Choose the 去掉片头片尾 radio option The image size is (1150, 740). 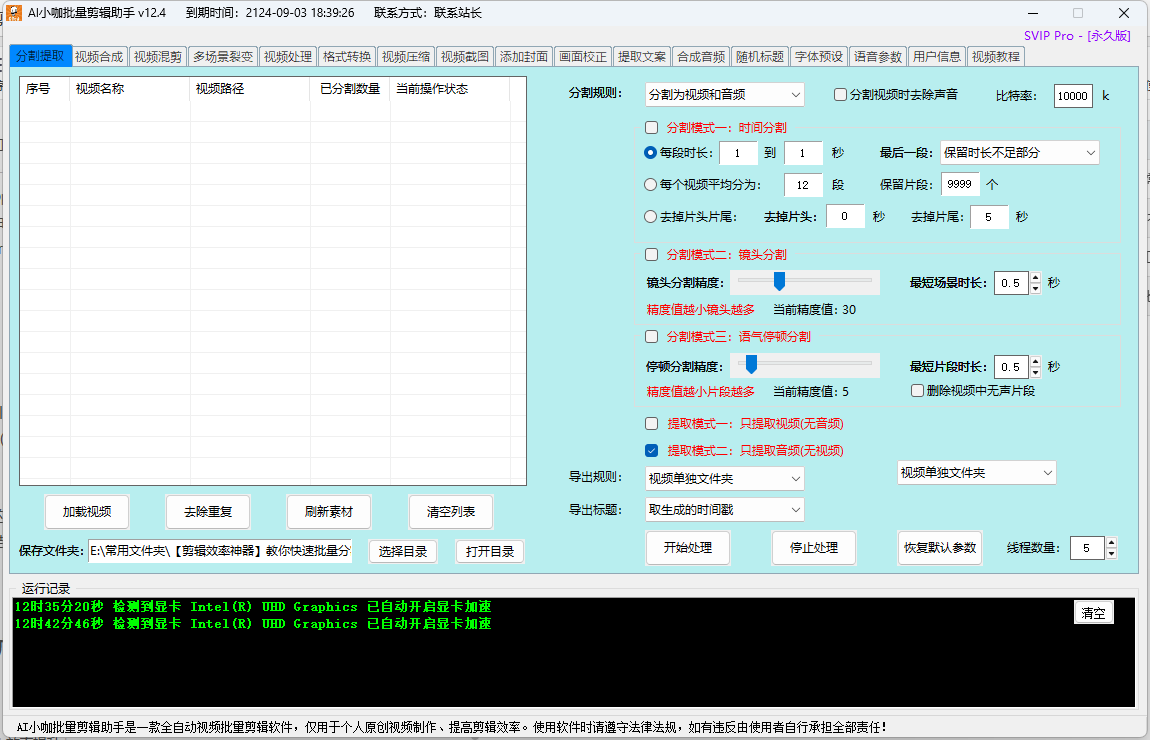click(x=650, y=216)
